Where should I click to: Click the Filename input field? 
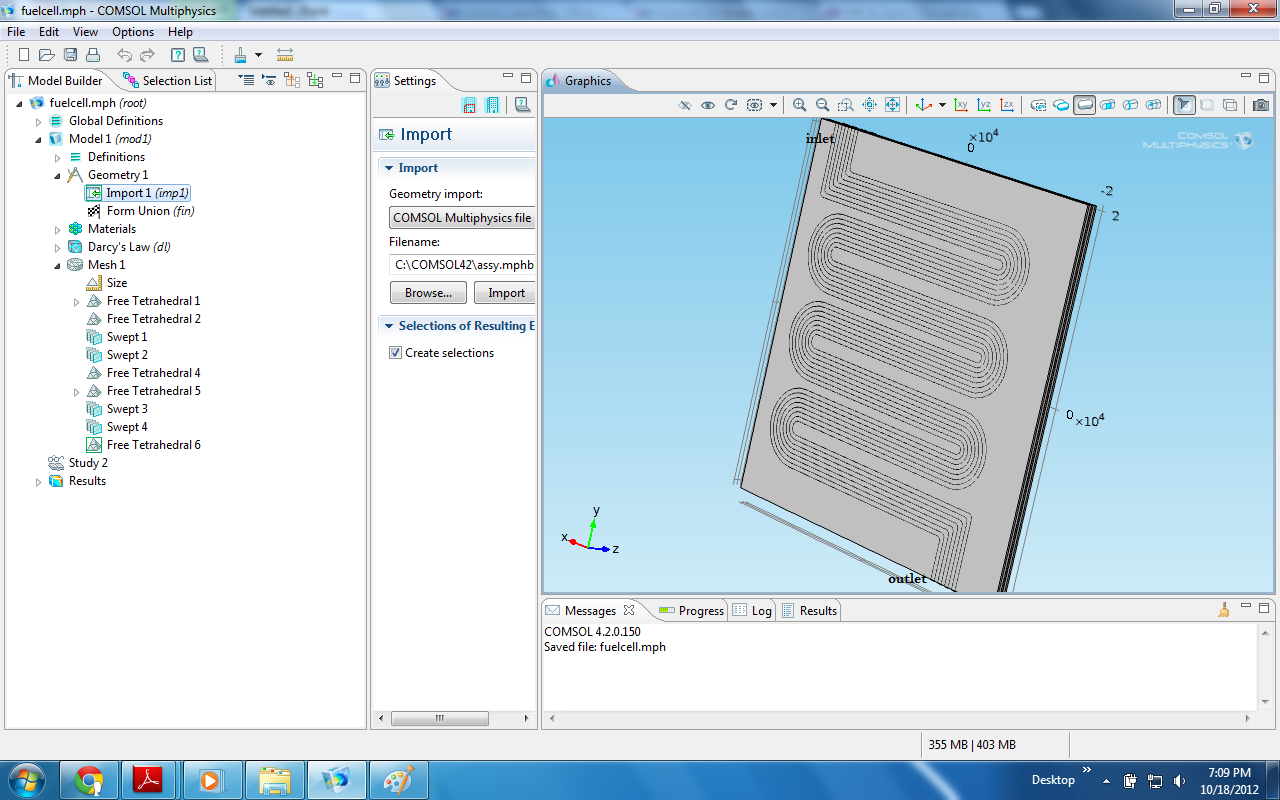(x=462, y=265)
